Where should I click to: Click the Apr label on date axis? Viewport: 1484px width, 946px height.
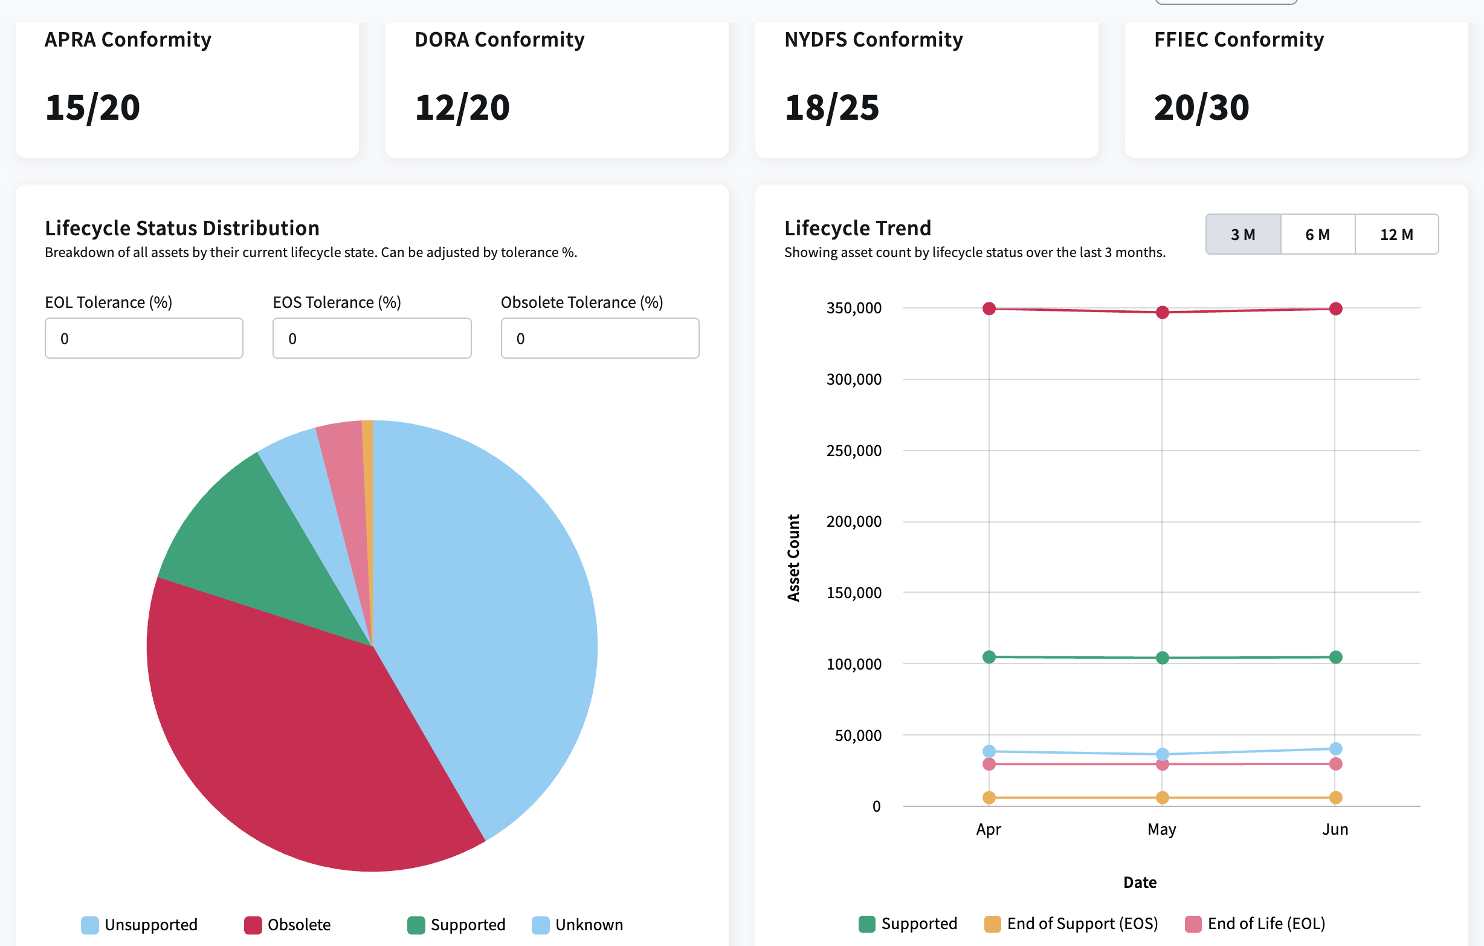coord(988,829)
